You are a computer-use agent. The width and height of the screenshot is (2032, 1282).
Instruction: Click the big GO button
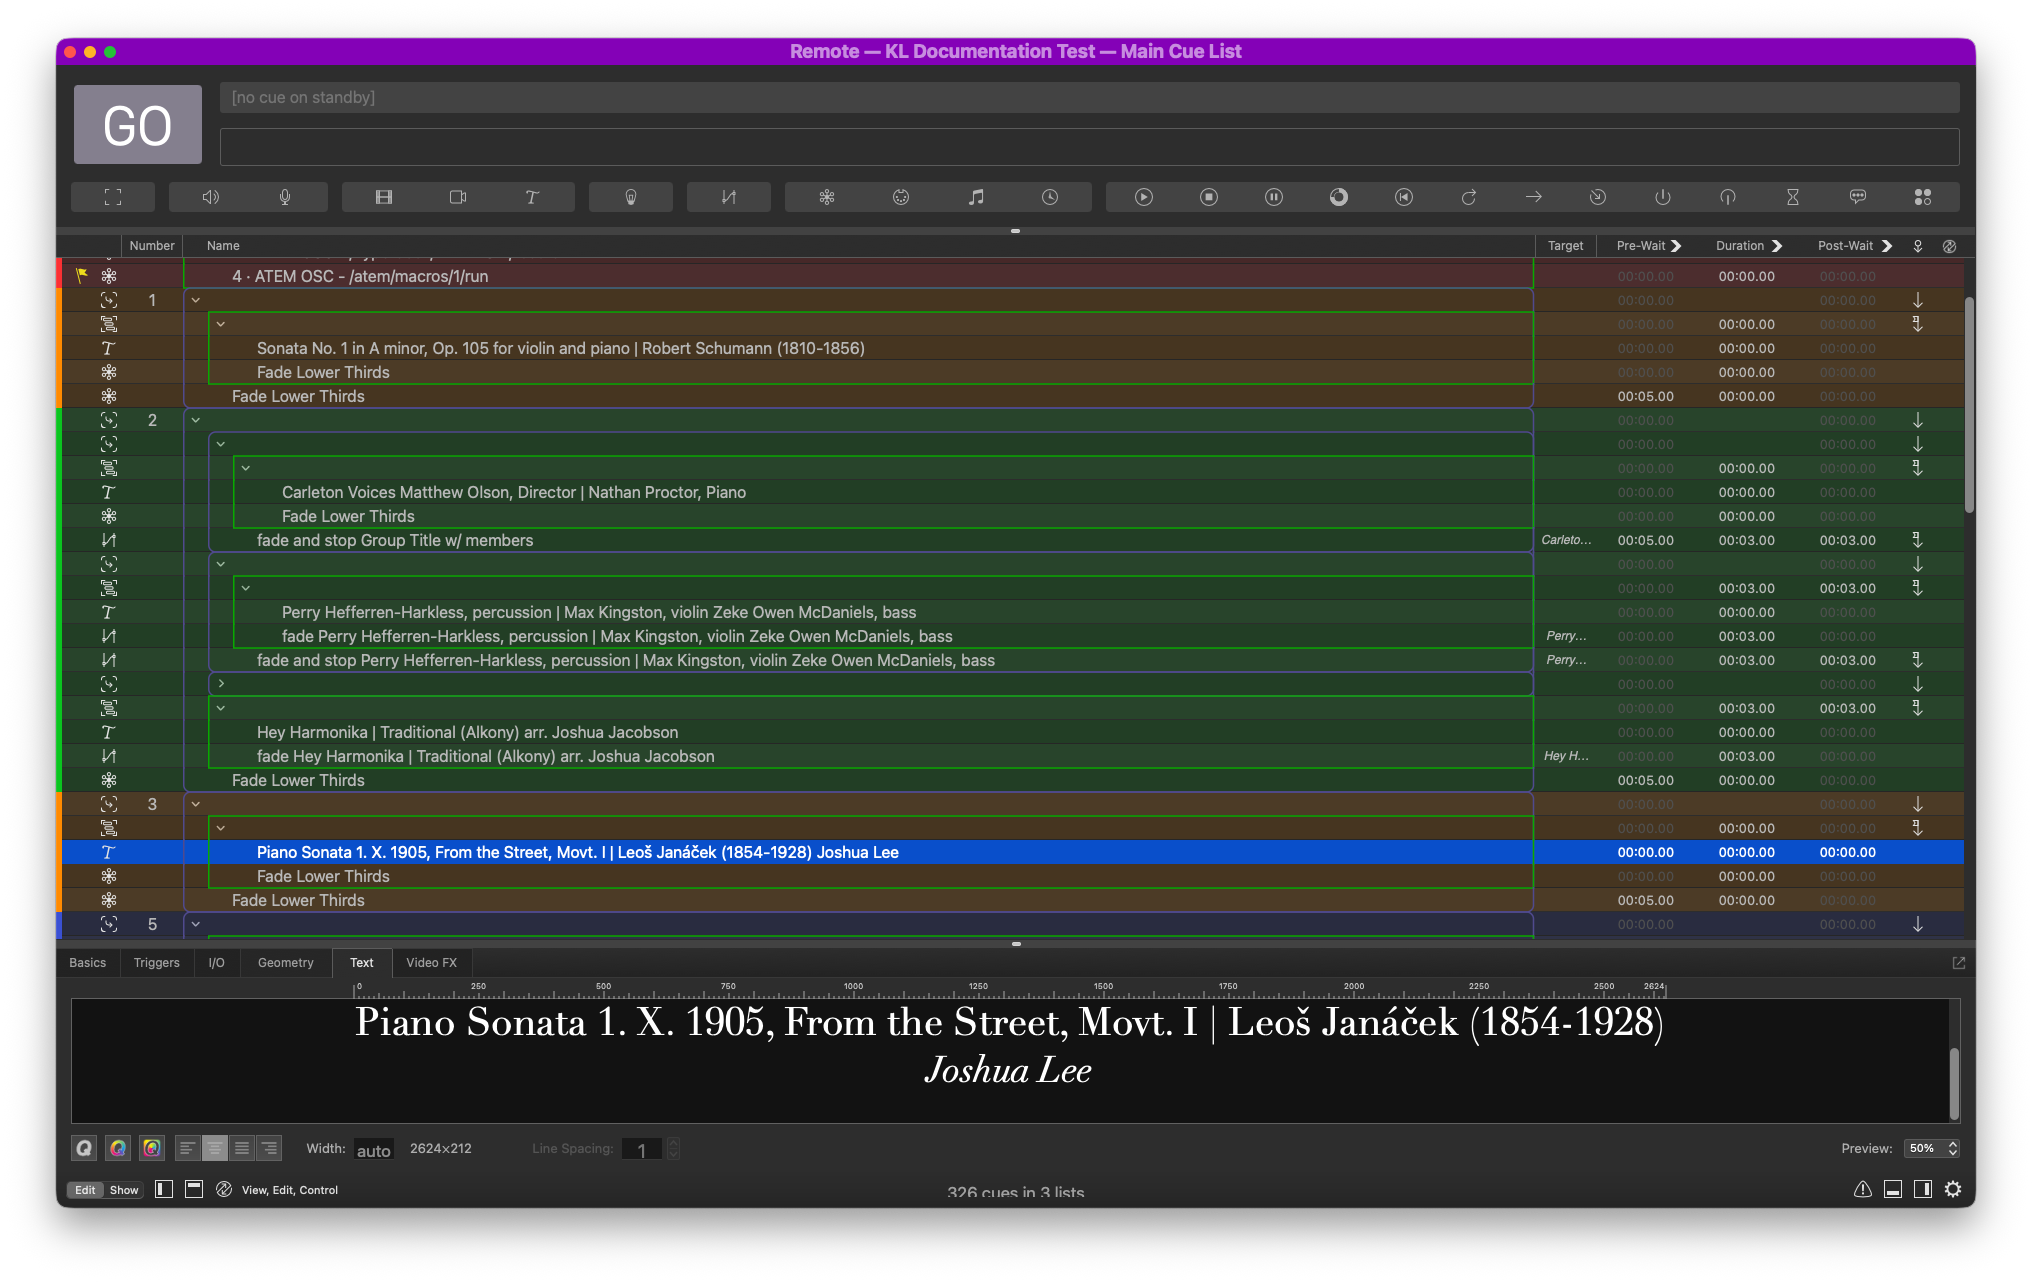coord(138,125)
